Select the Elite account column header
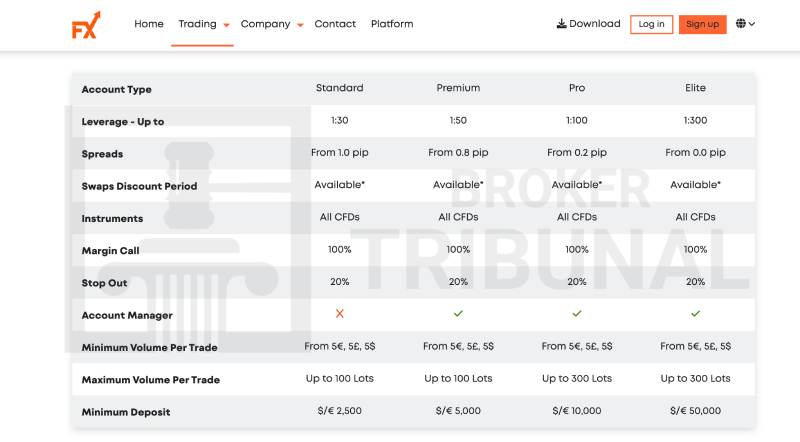This screenshot has height=442, width=800. pos(695,88)
